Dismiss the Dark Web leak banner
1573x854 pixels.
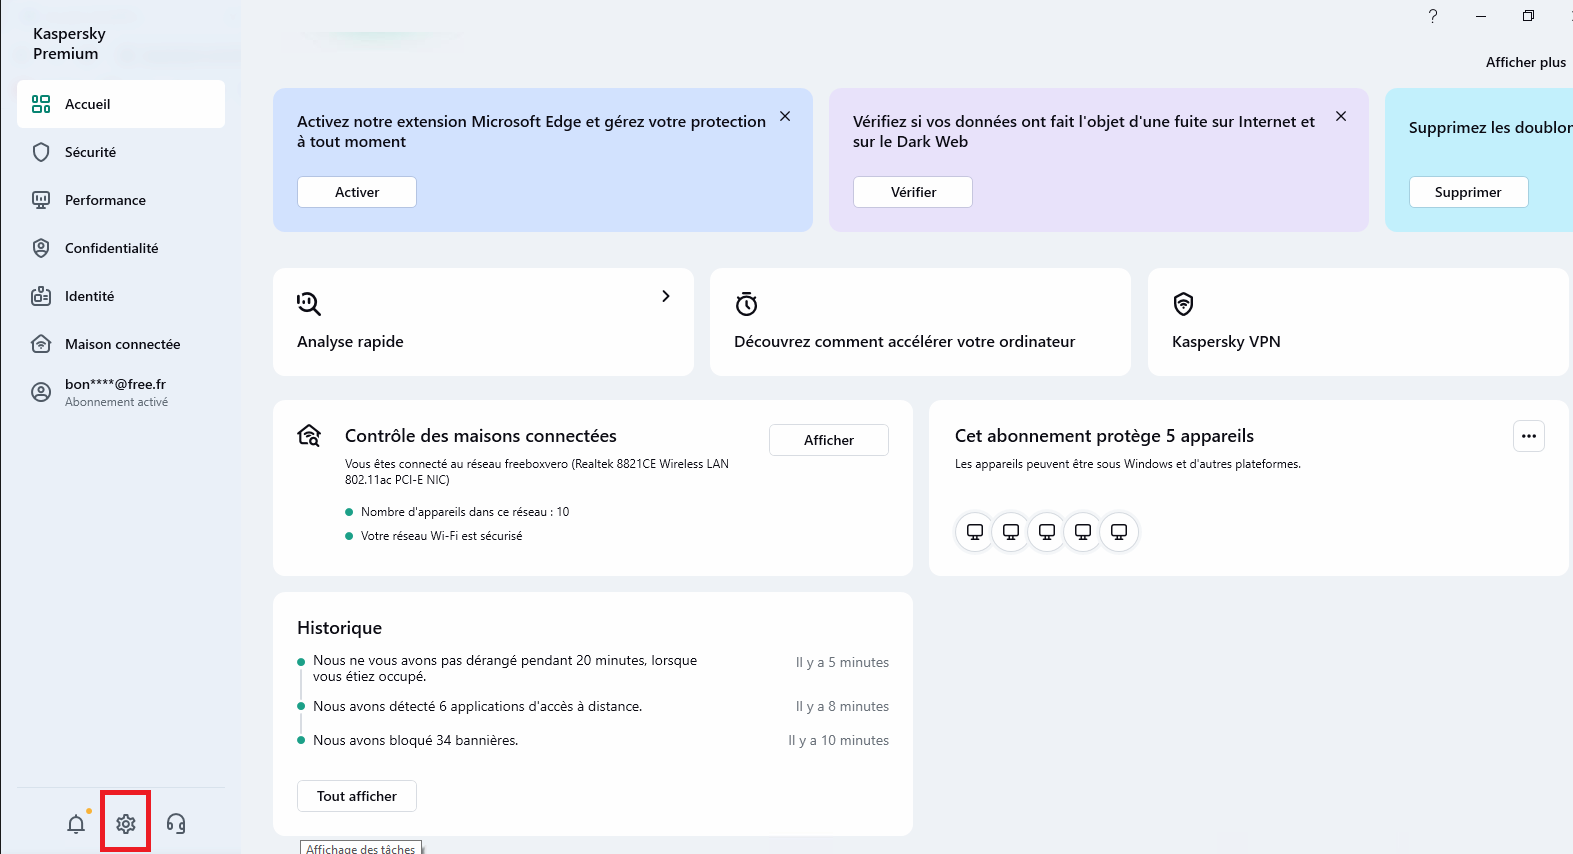(x=1341, y=117)
